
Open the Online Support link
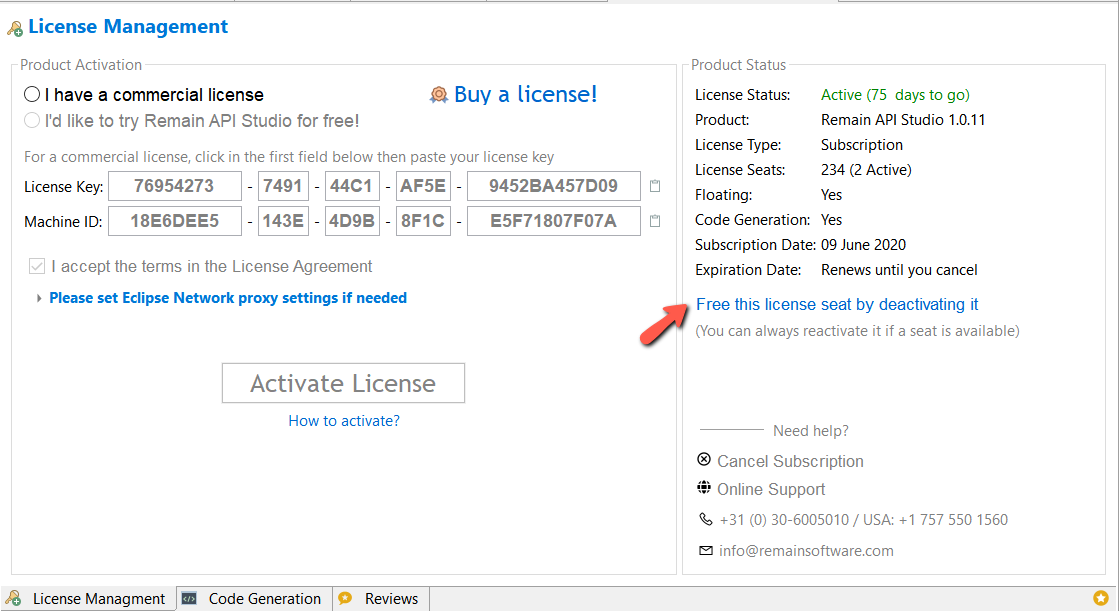(771, 490)
